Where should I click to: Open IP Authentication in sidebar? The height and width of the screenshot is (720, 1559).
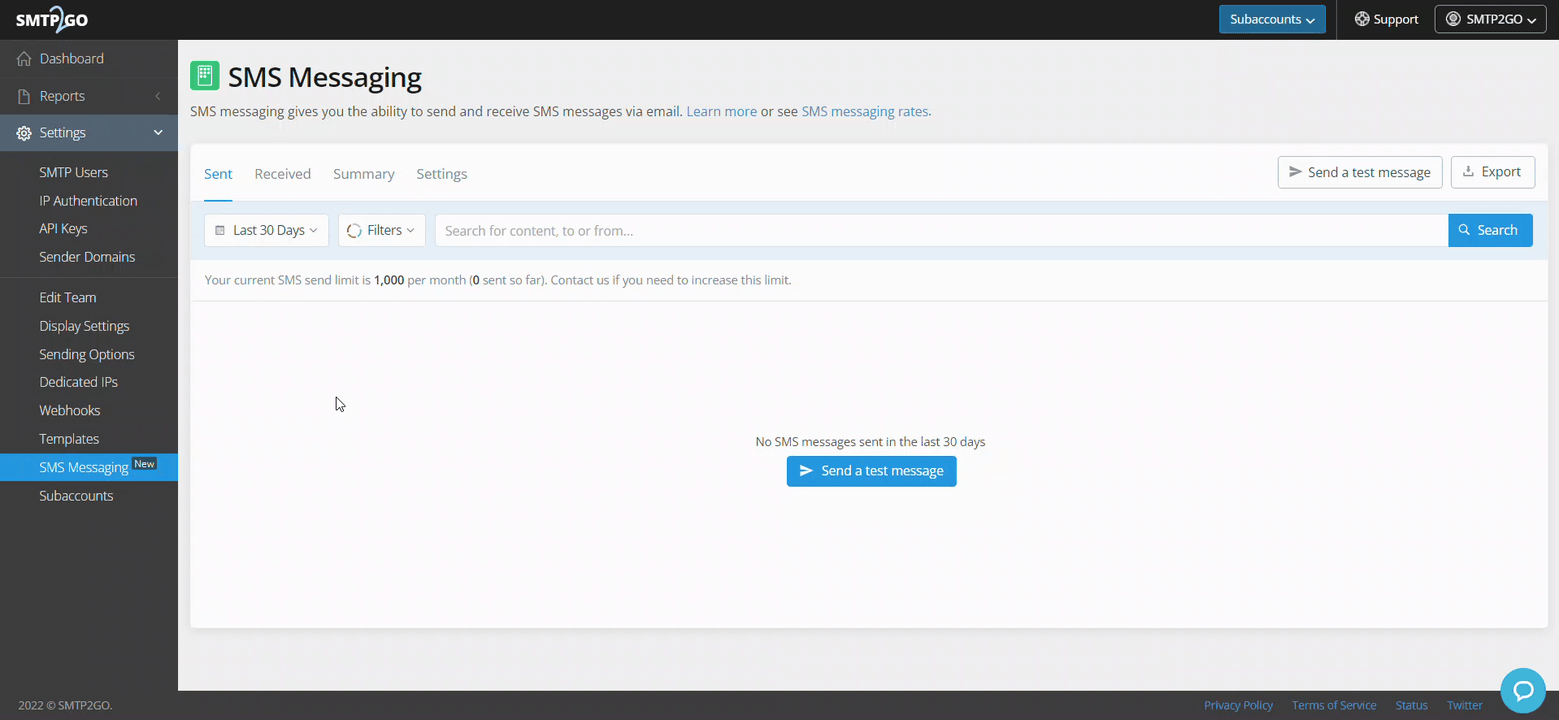tap(89, 201)
